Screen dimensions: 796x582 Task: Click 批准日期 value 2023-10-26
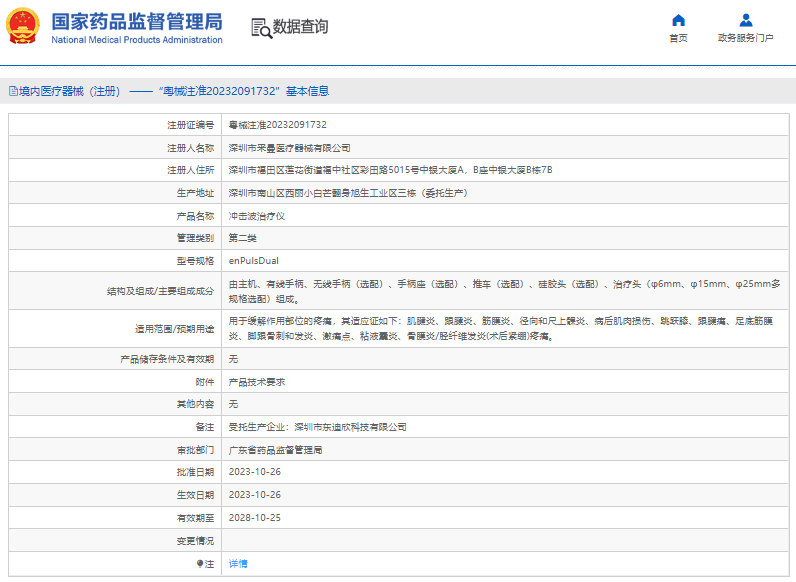[255, 472]
